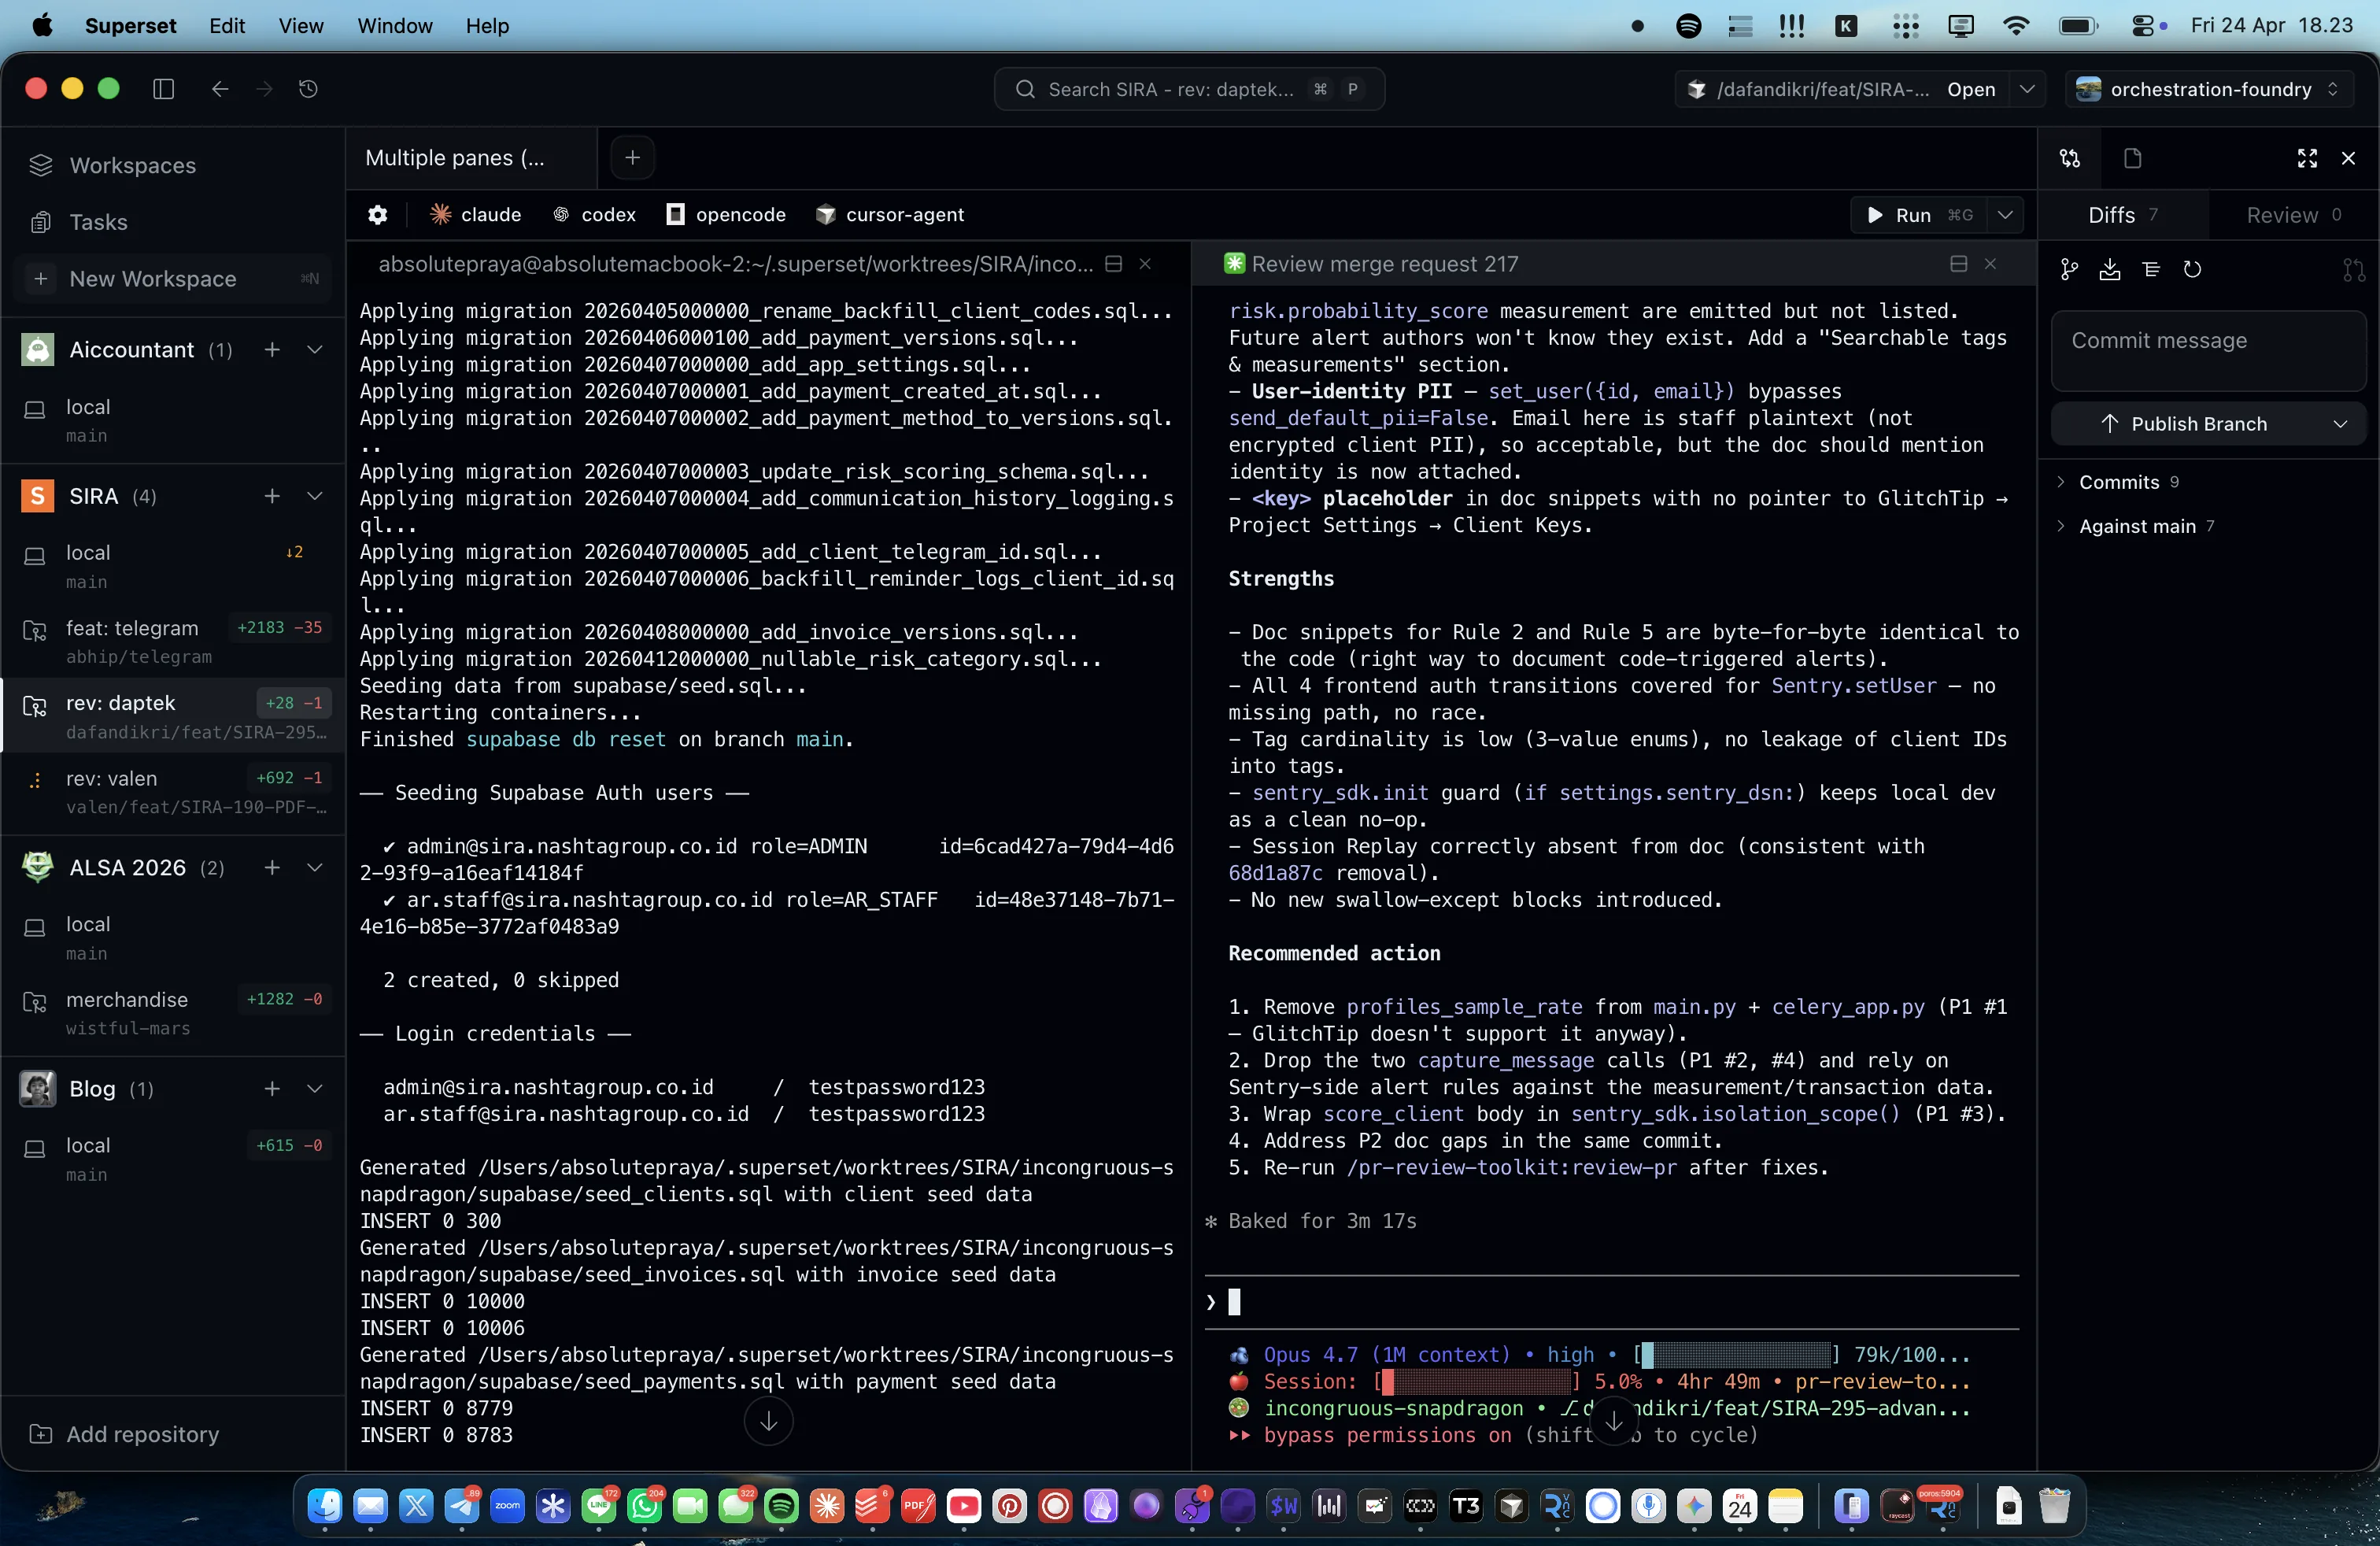Open the Publish Branch dropdown arrow
The image size is (2380, 1546).
2339,424
